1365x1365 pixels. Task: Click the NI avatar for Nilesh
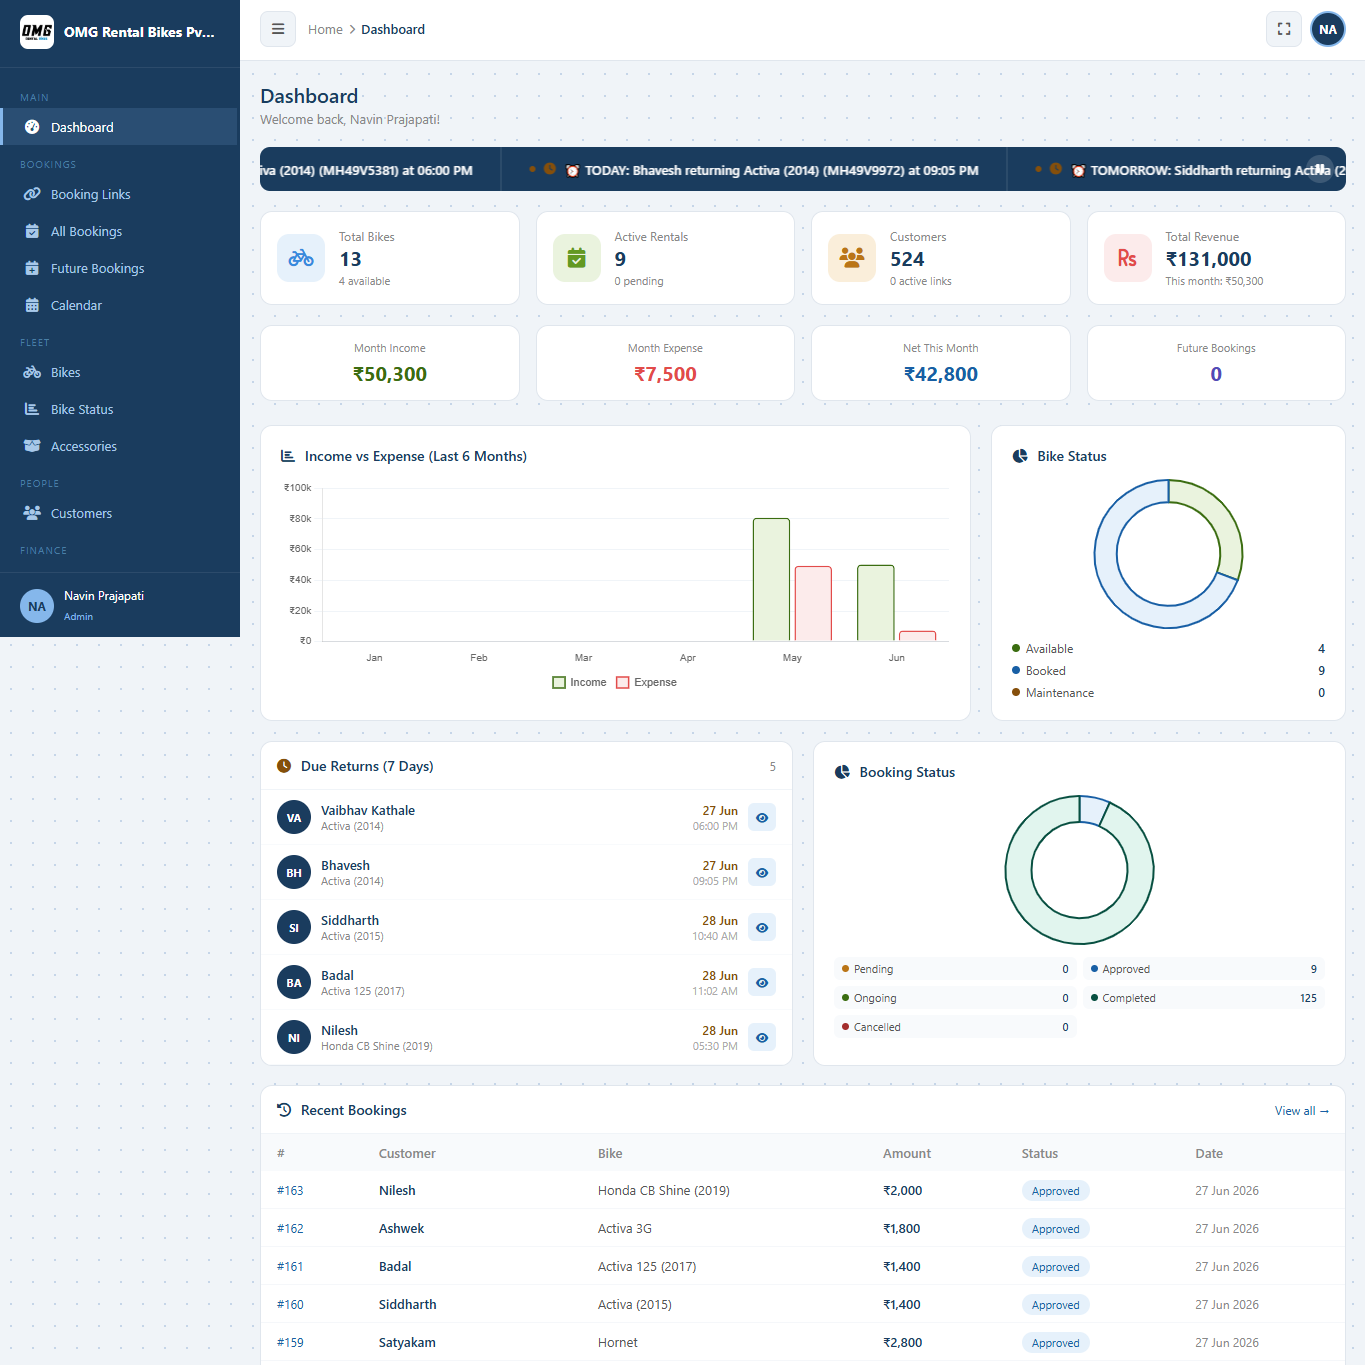[294, 1038]
